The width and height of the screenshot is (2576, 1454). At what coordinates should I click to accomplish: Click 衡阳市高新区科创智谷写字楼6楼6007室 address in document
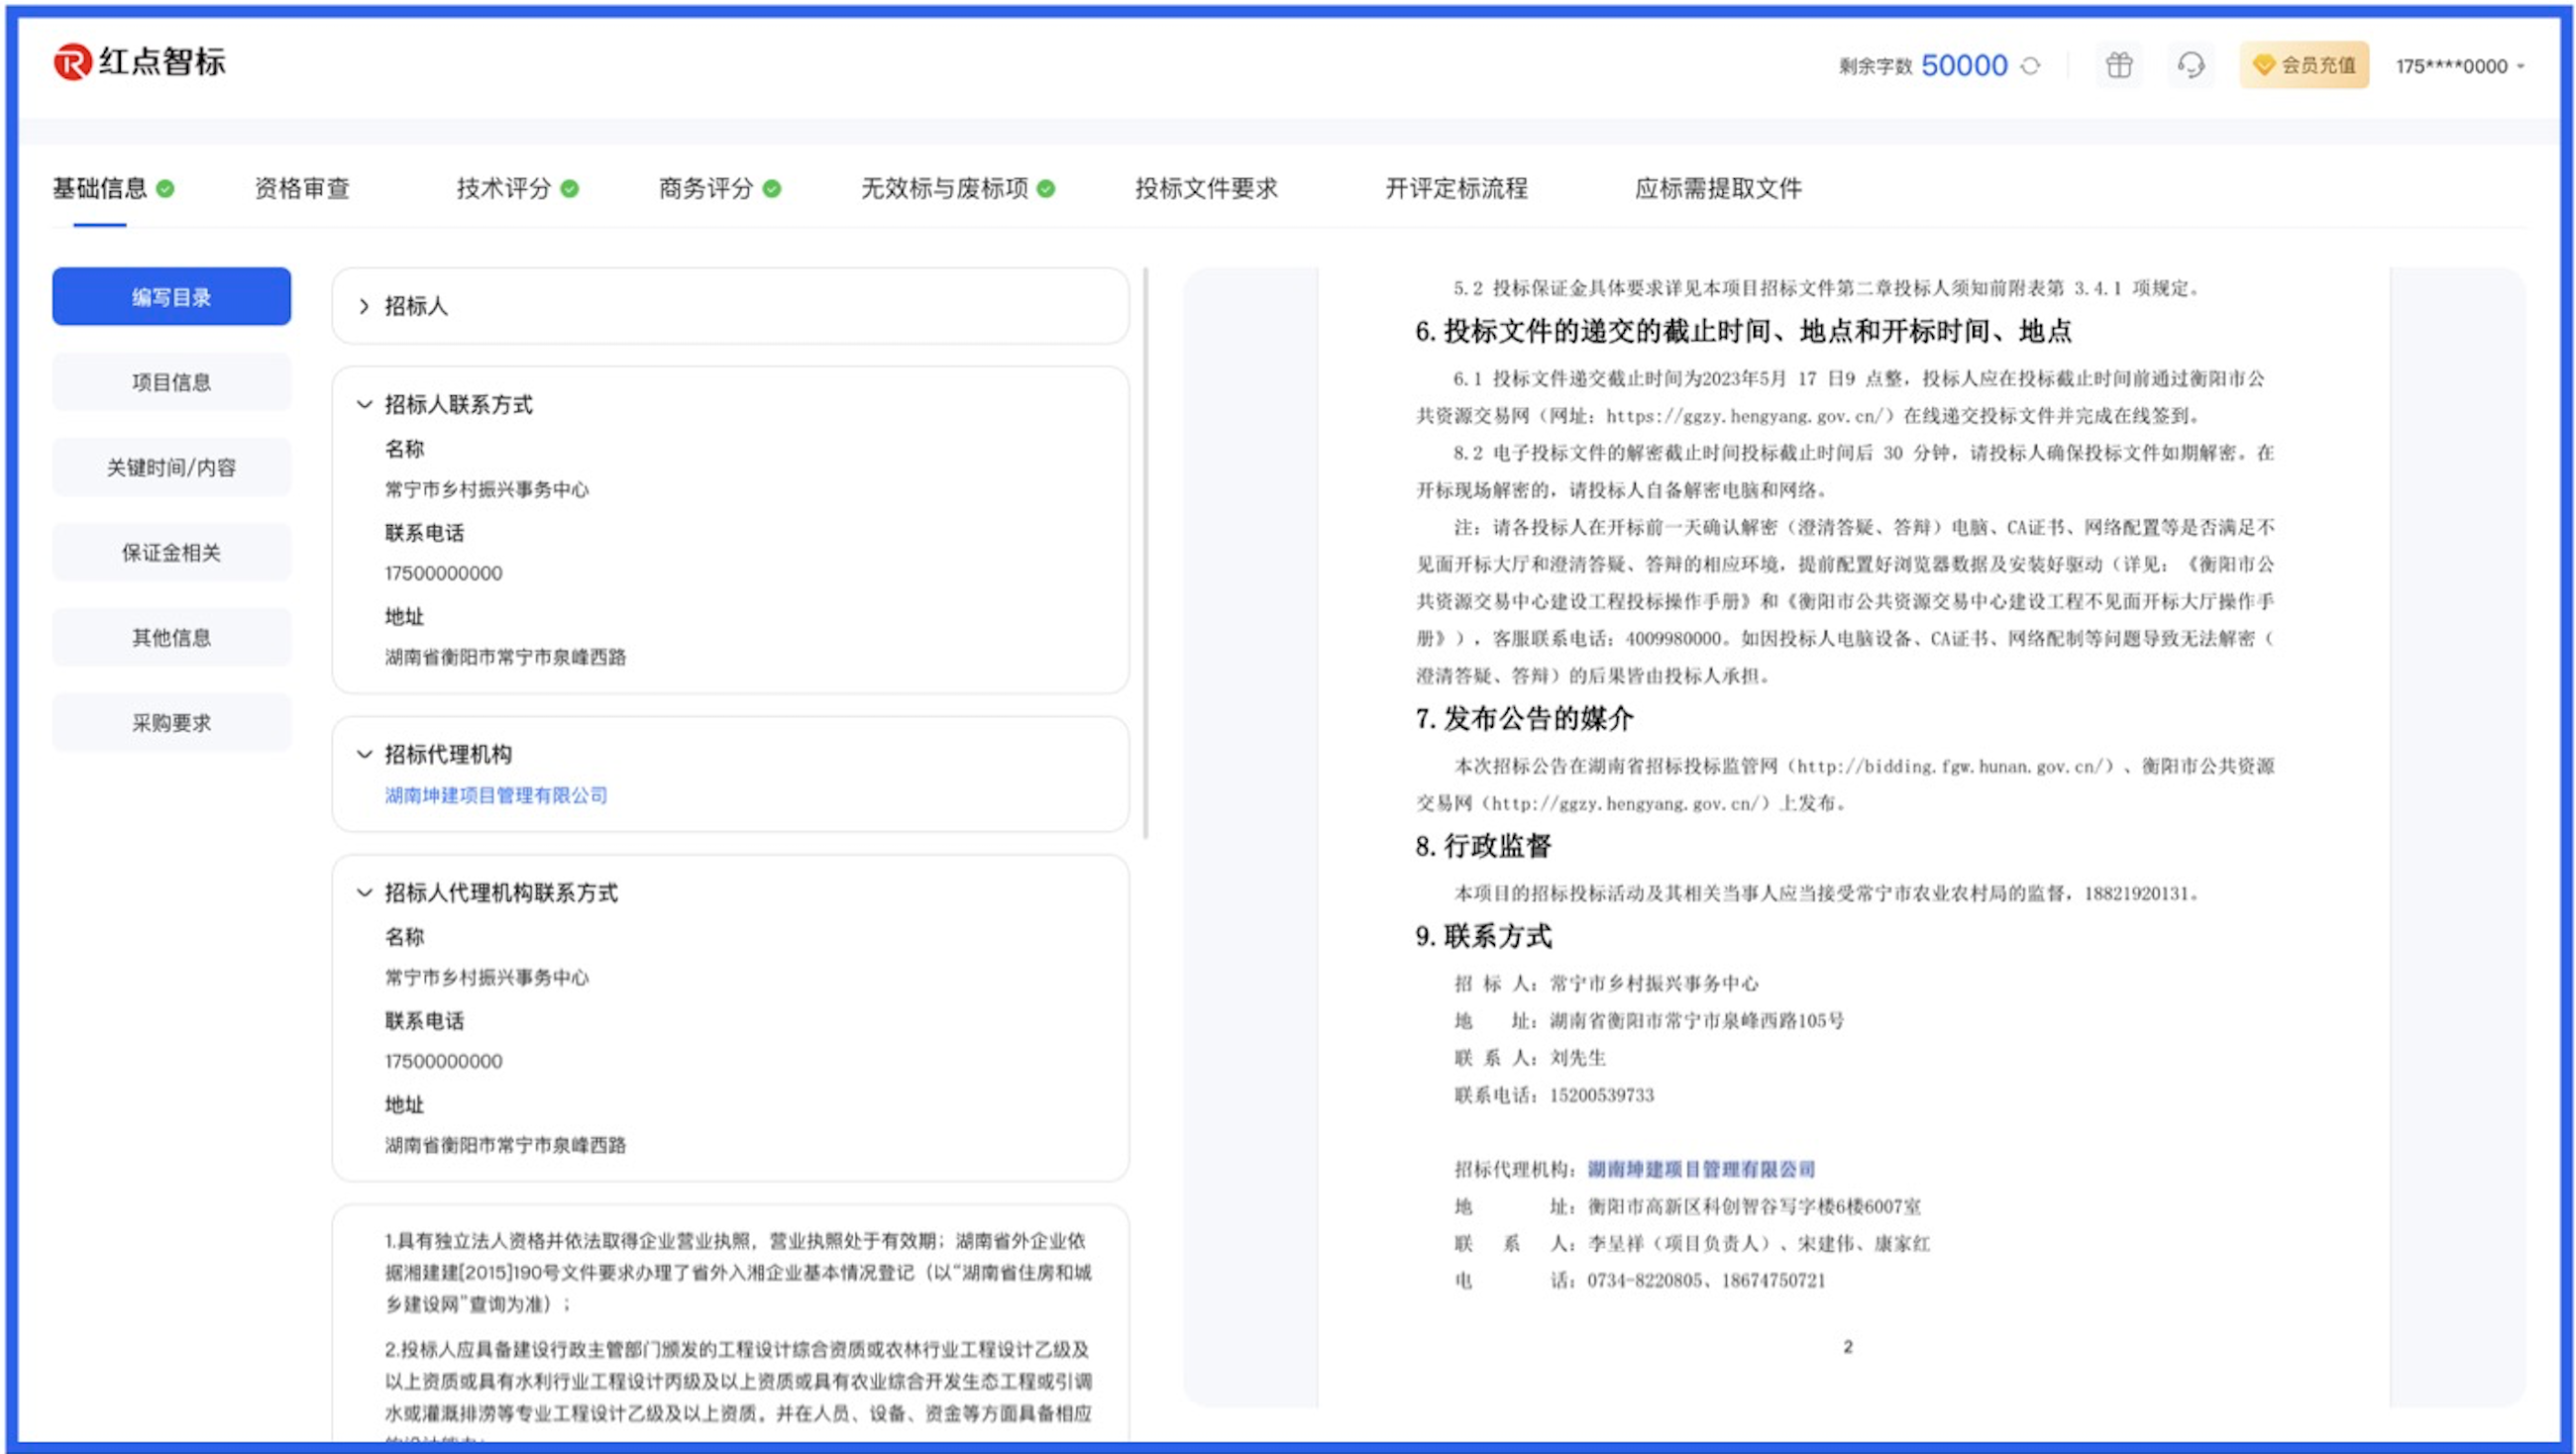1754,1207
